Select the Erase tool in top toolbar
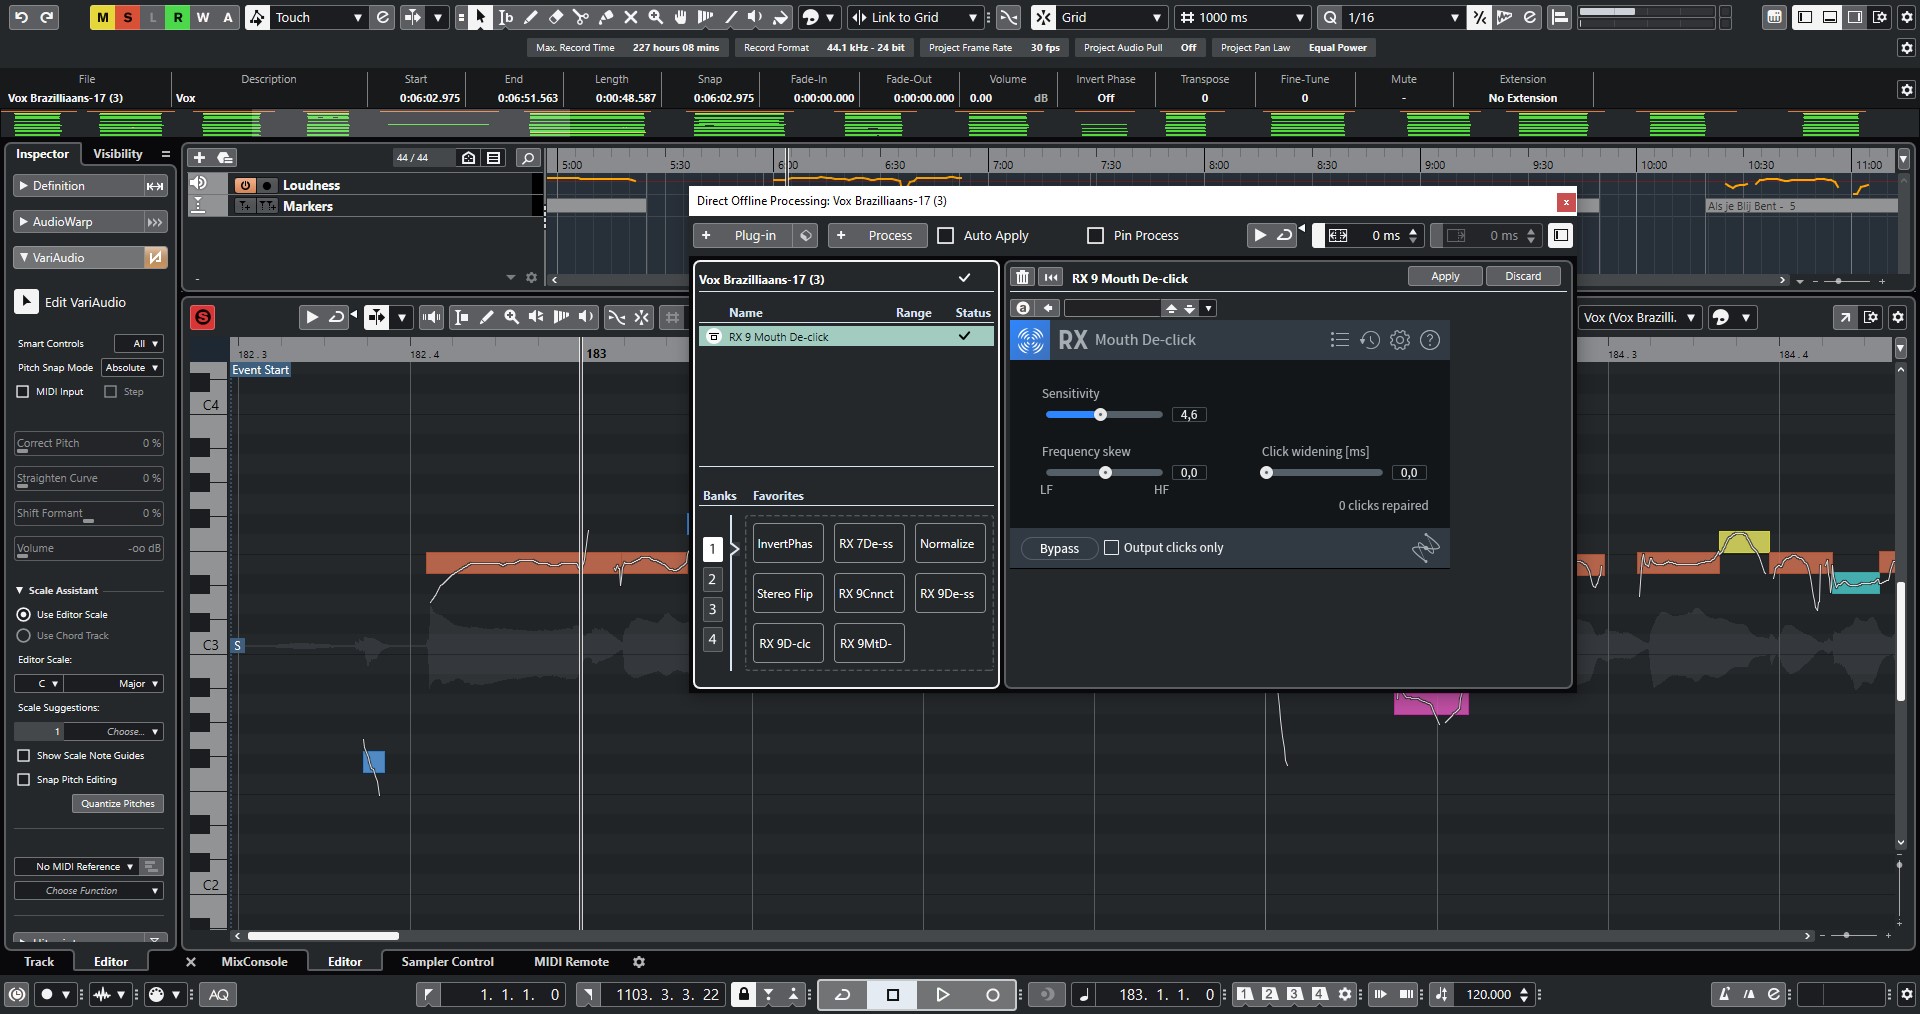This screenshot has width=1920, height=1014. (x=556, y=17)
